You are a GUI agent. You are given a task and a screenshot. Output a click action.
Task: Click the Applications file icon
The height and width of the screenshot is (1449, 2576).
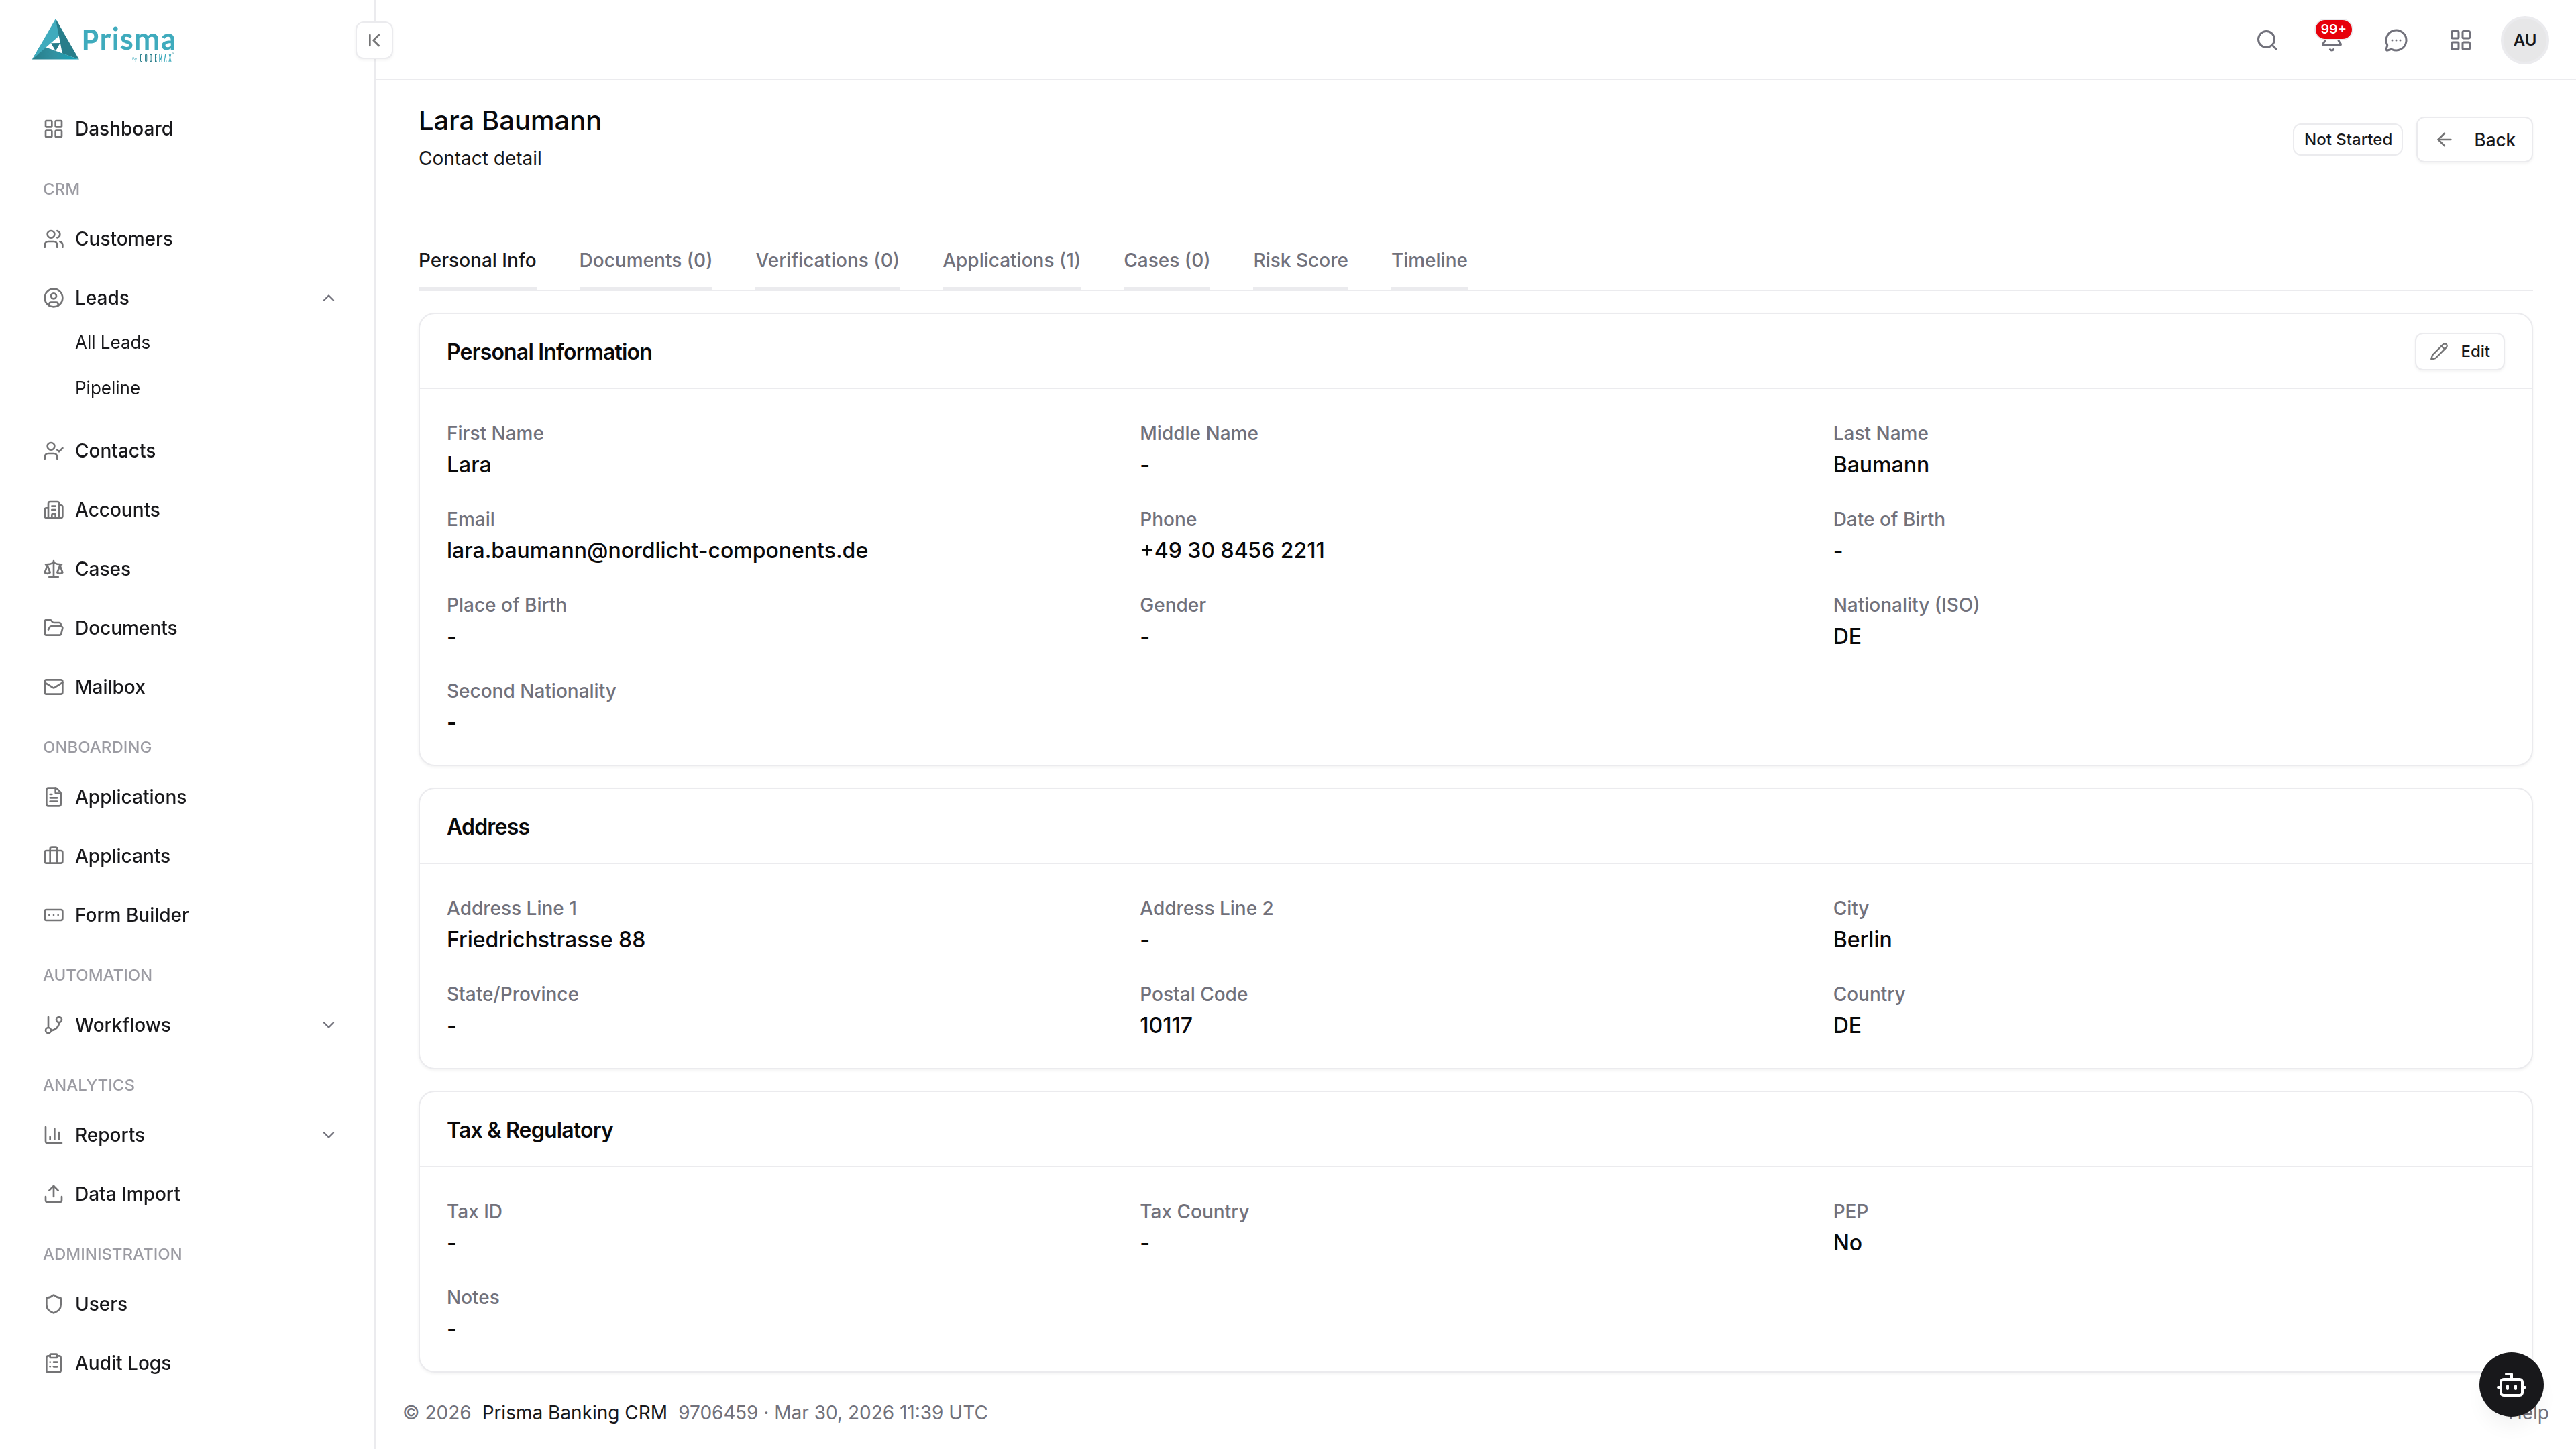point(54,797)
